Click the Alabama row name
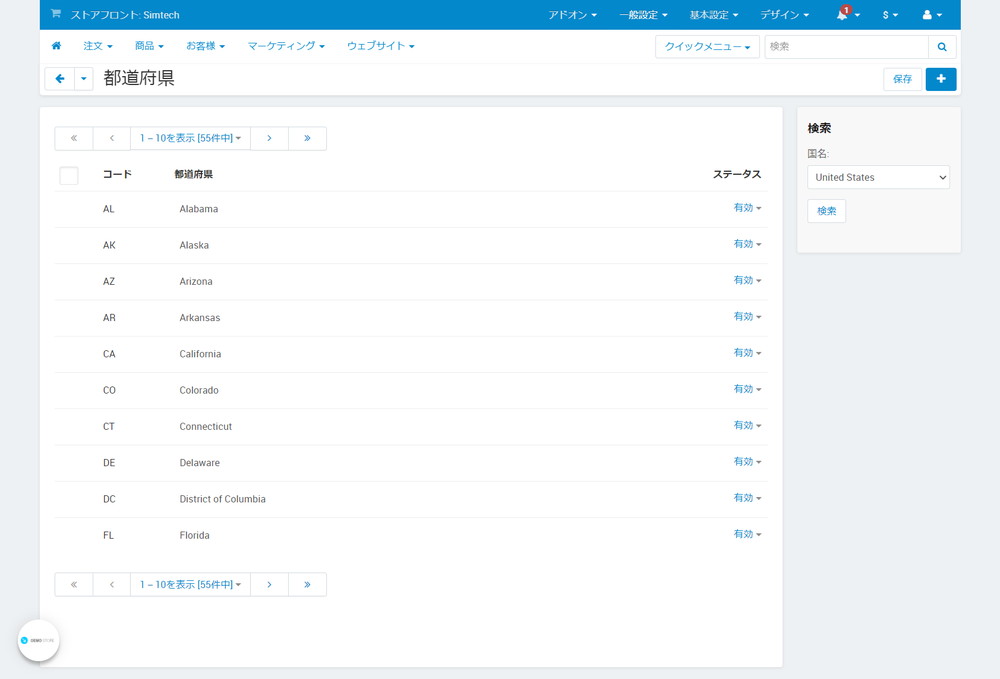The height and width of the screenshot is (679, 1000). tap(199, 209)
